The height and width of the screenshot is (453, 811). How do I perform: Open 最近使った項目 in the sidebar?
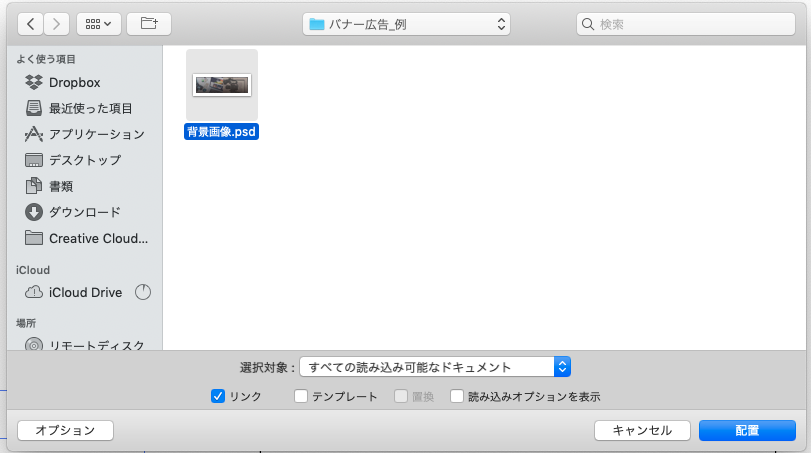pyautogui.click(x=90, y=108)
